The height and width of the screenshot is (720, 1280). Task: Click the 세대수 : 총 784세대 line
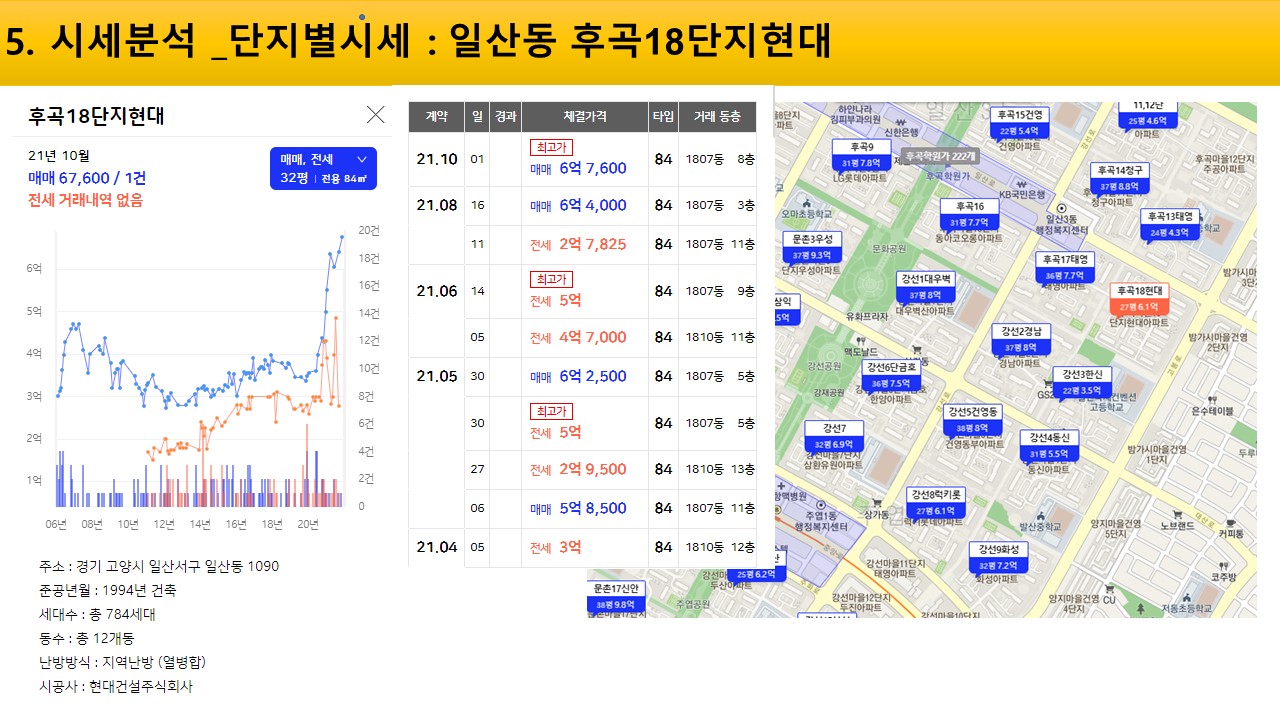[x=97, y=614]
